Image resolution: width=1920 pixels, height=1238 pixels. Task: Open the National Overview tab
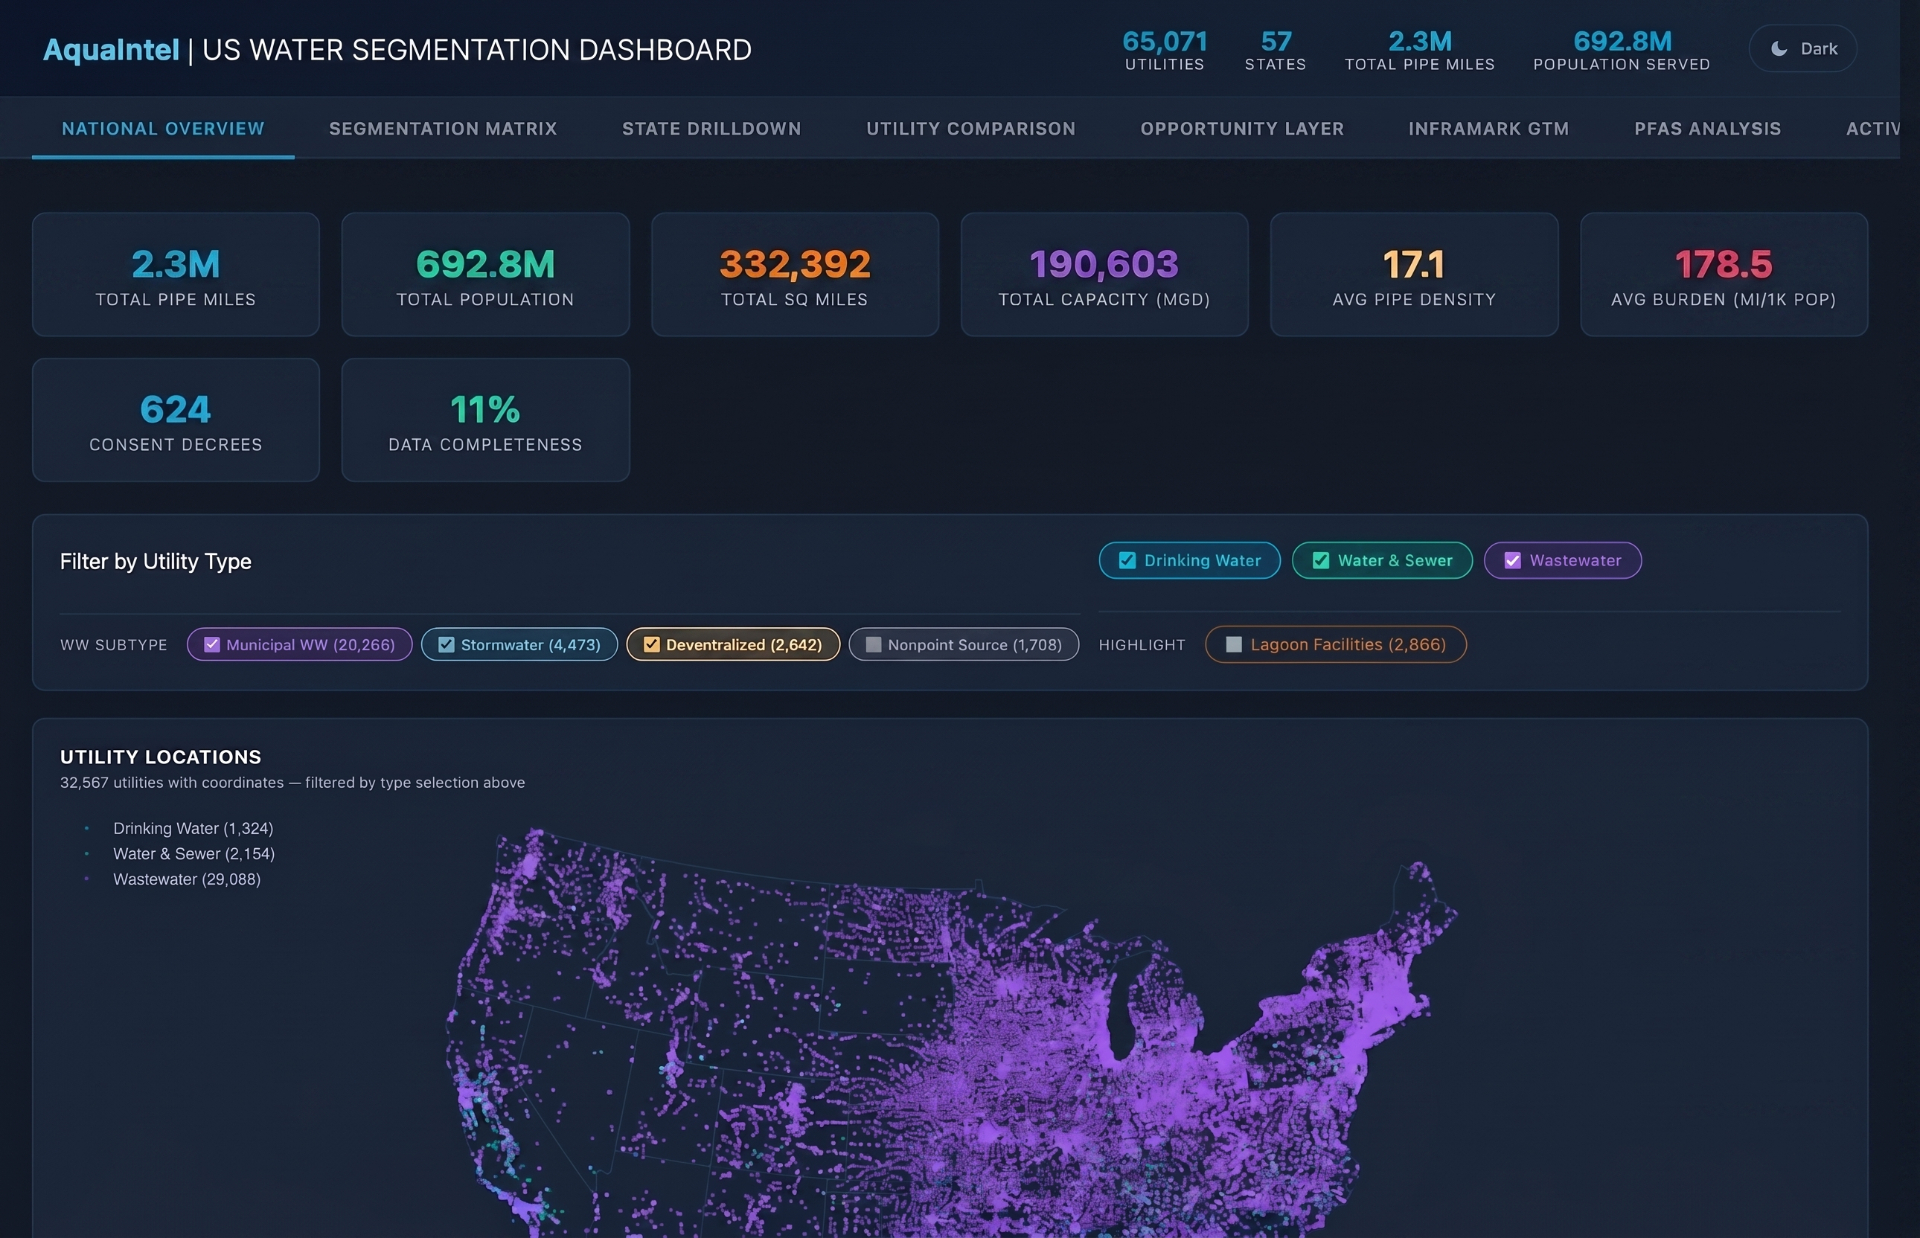163,129
